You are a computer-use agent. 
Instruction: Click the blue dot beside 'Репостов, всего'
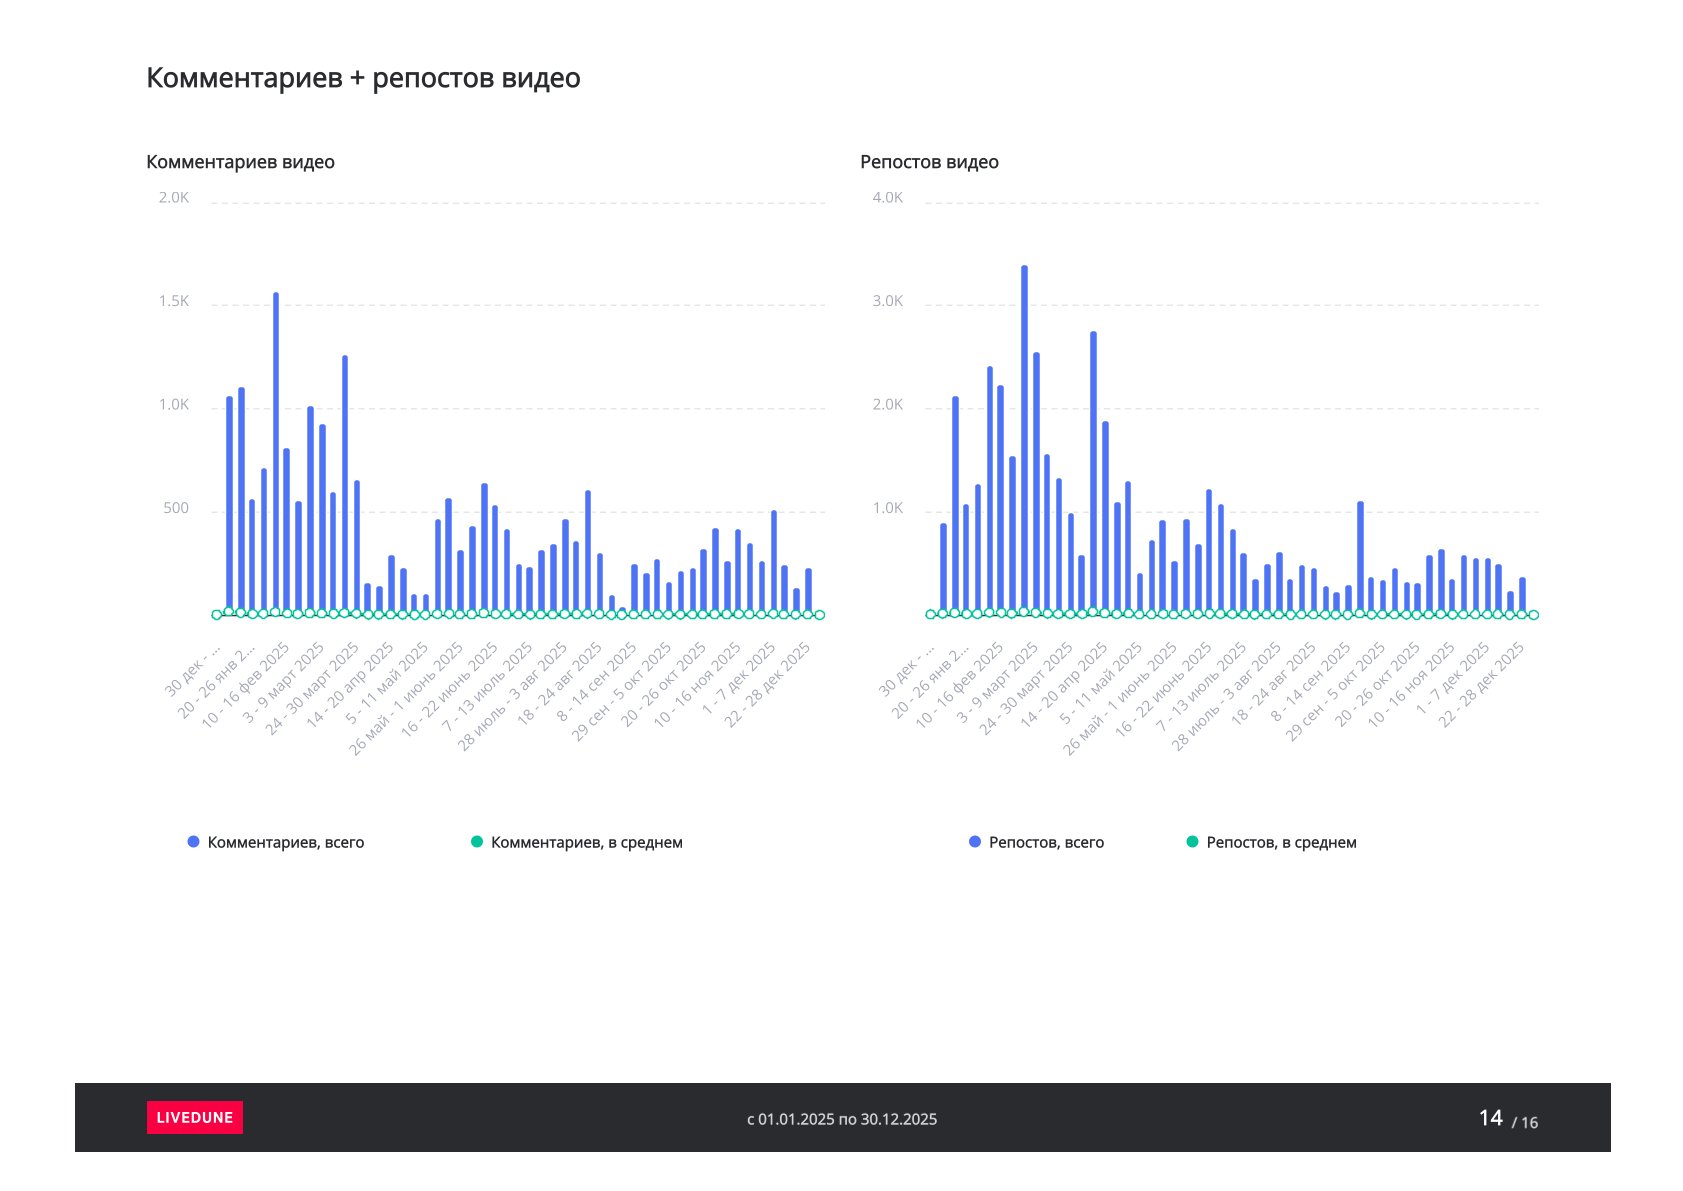click(975, 842)
